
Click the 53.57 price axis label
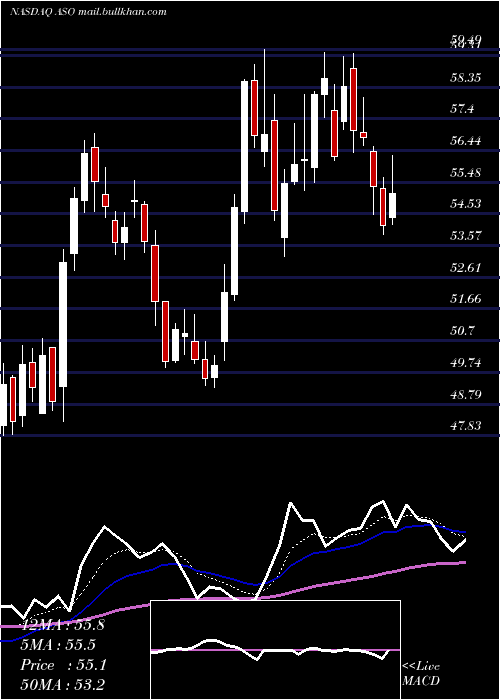466,236
